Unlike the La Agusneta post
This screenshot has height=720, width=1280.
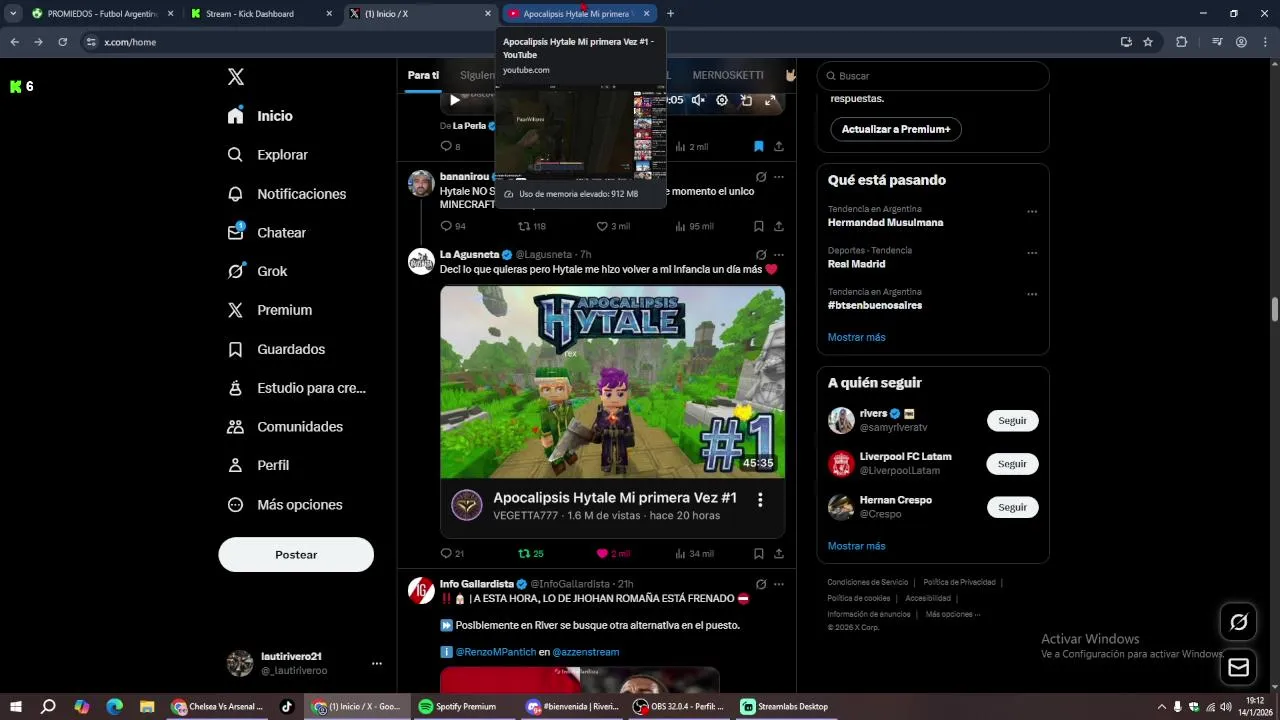(613, 553)
